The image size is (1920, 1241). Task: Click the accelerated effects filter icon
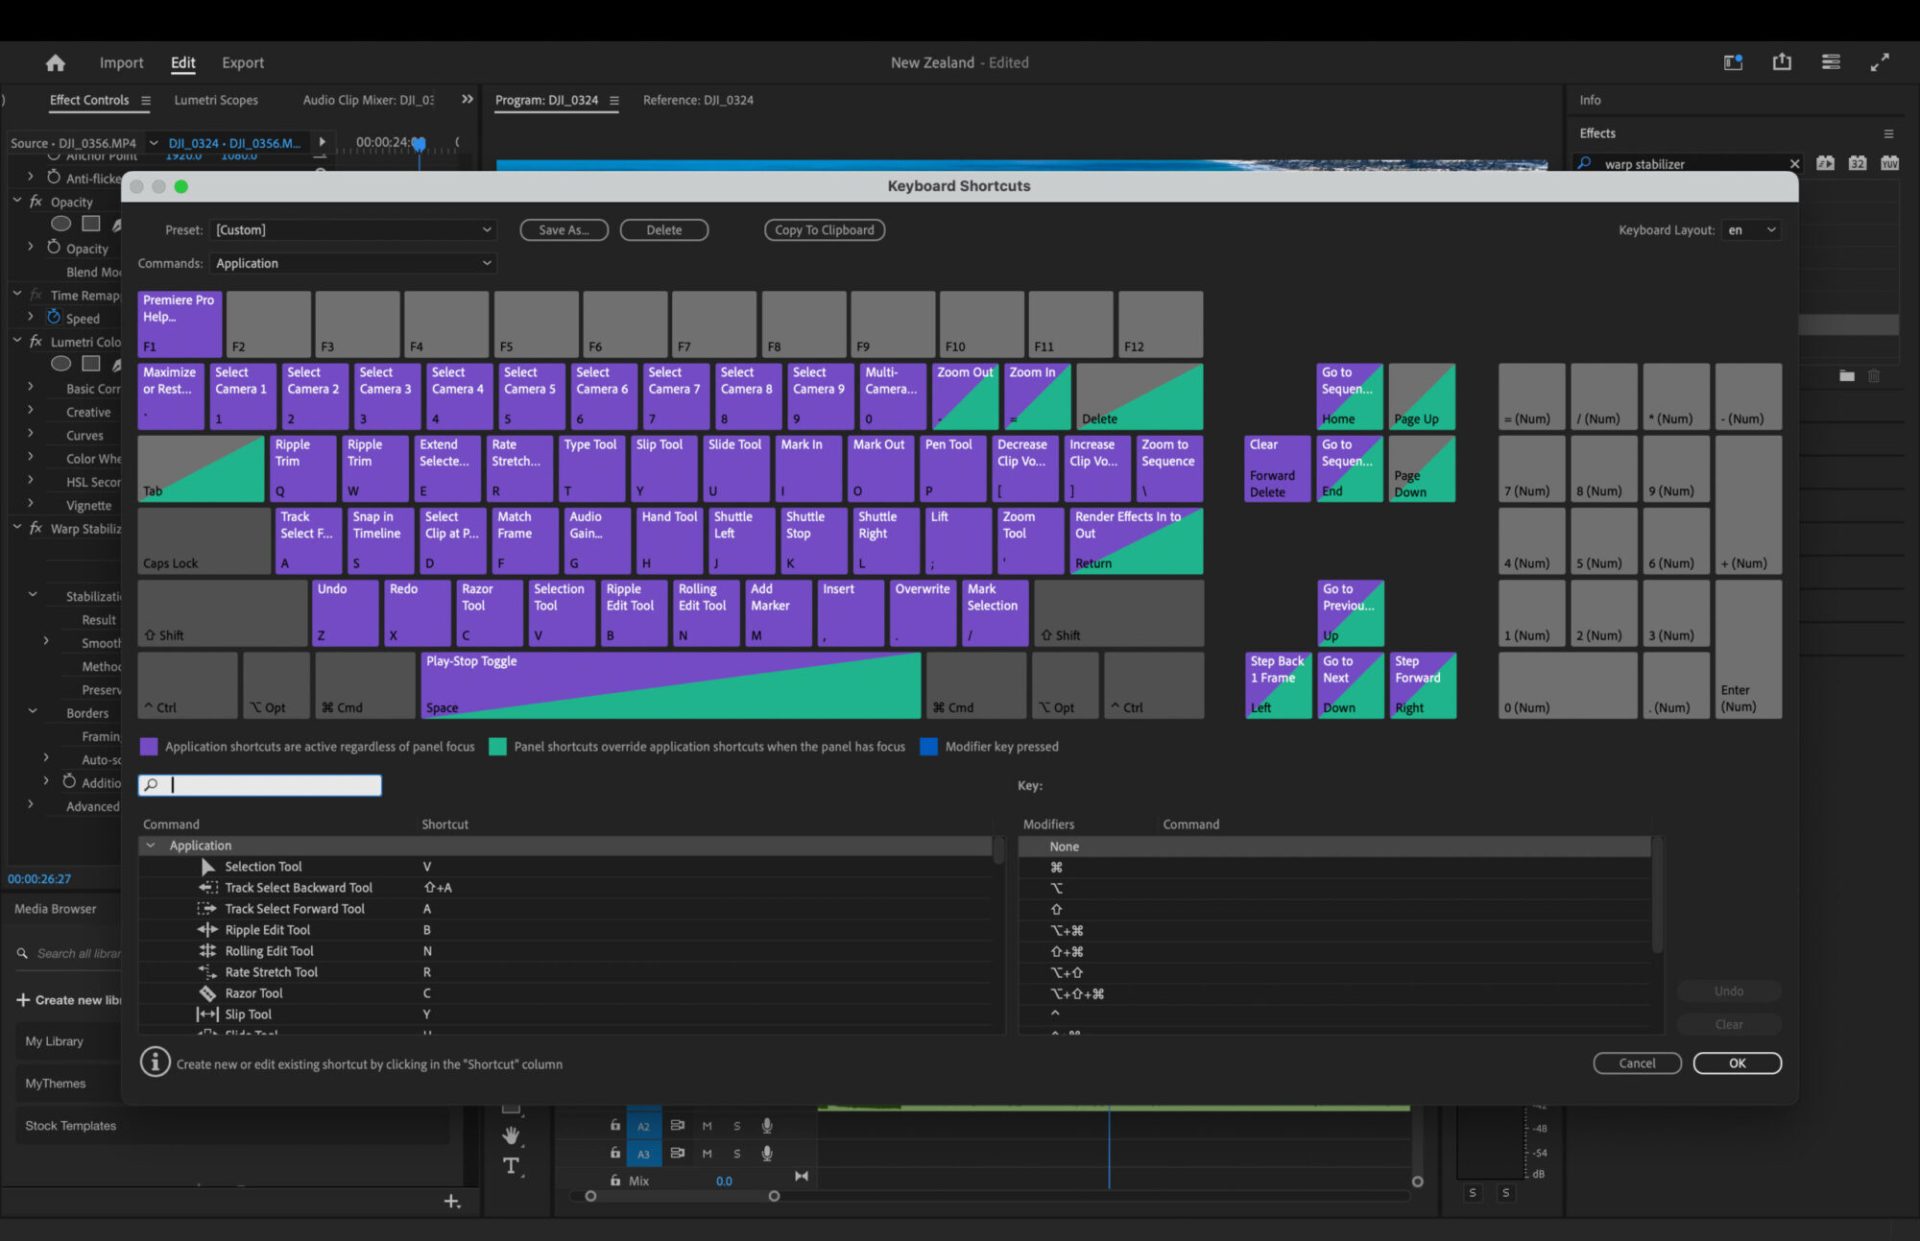point(1825,163)
